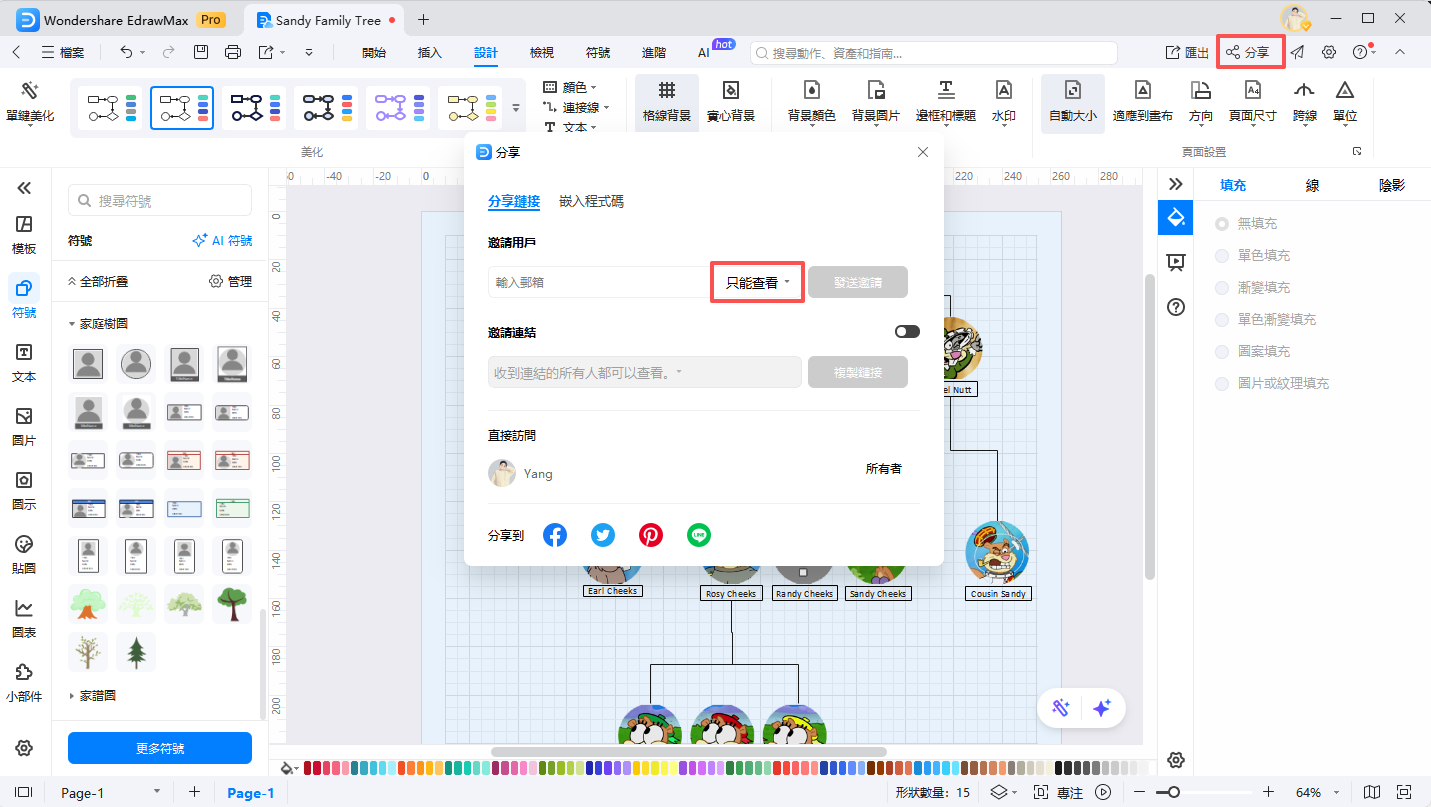Viewport: 1431px width, 807px height.
Task: Open the 小部件 widgets panel
Action: [x=24, y=678]
